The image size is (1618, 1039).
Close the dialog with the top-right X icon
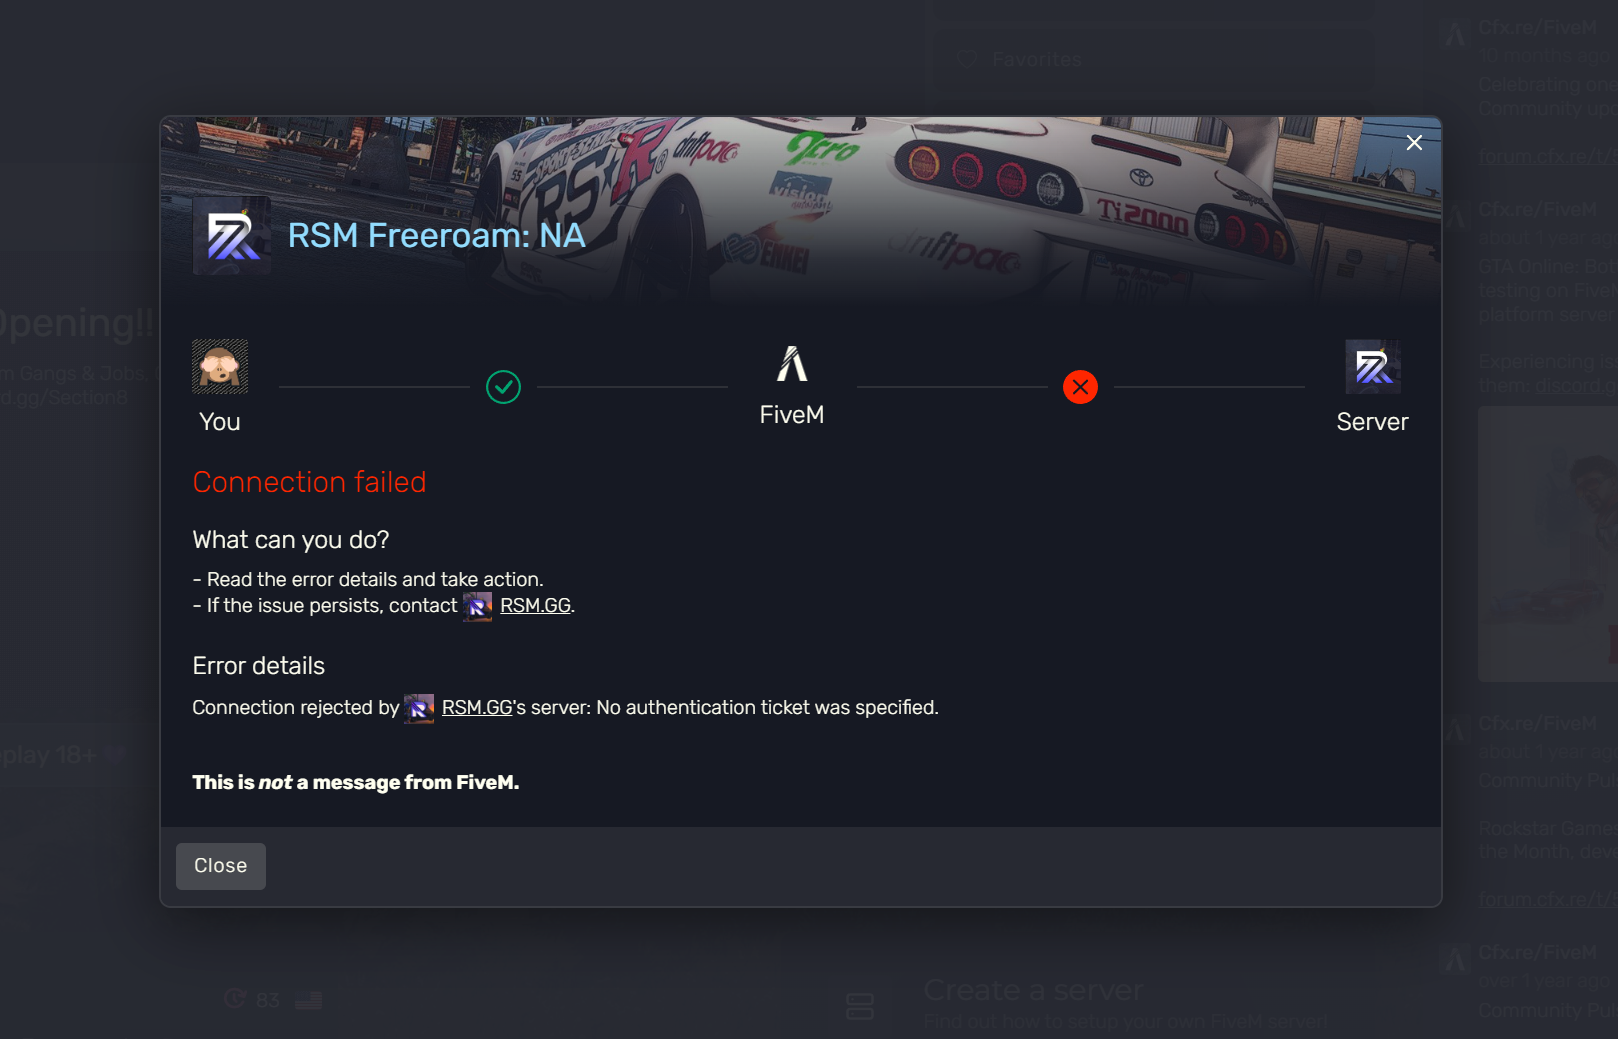tap(1414, 143)
